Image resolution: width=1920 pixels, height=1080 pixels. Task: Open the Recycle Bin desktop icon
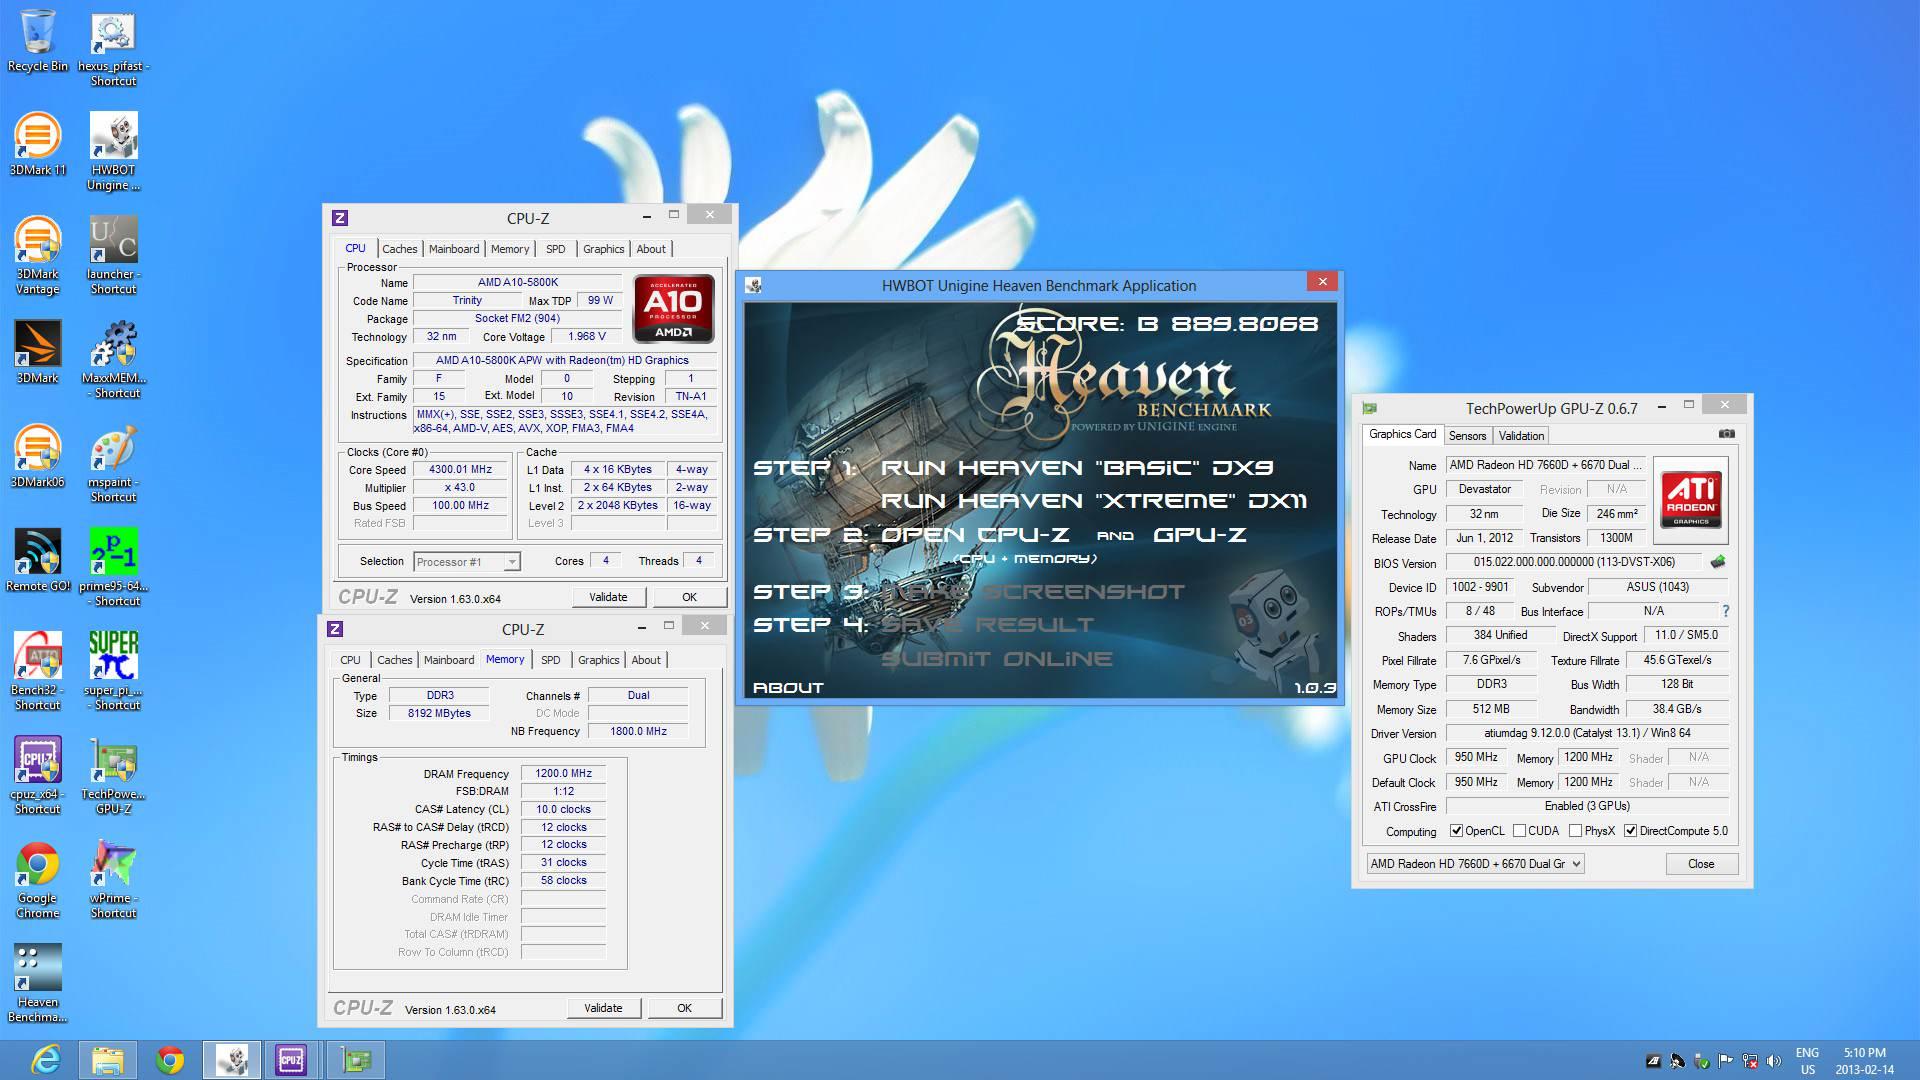(38, 41)
